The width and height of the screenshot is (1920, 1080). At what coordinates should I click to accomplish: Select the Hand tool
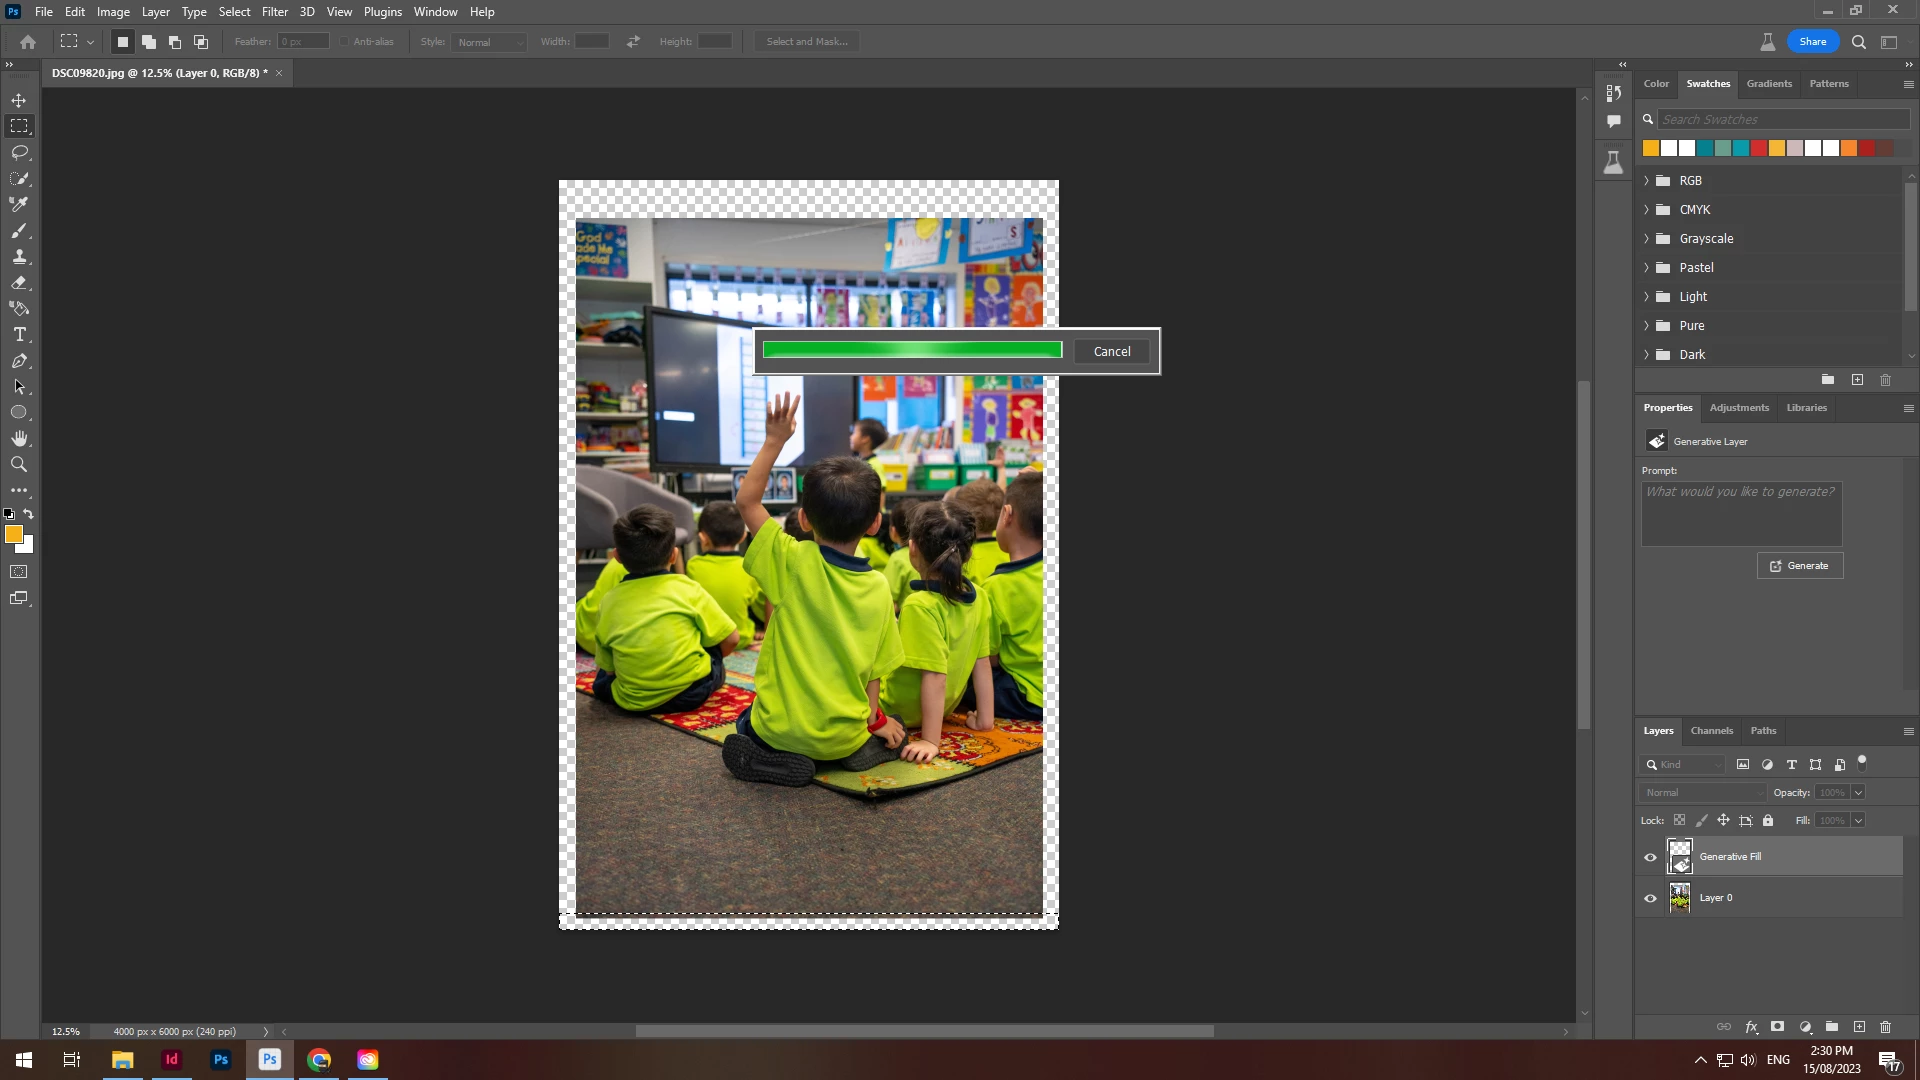tap(19, 439)
